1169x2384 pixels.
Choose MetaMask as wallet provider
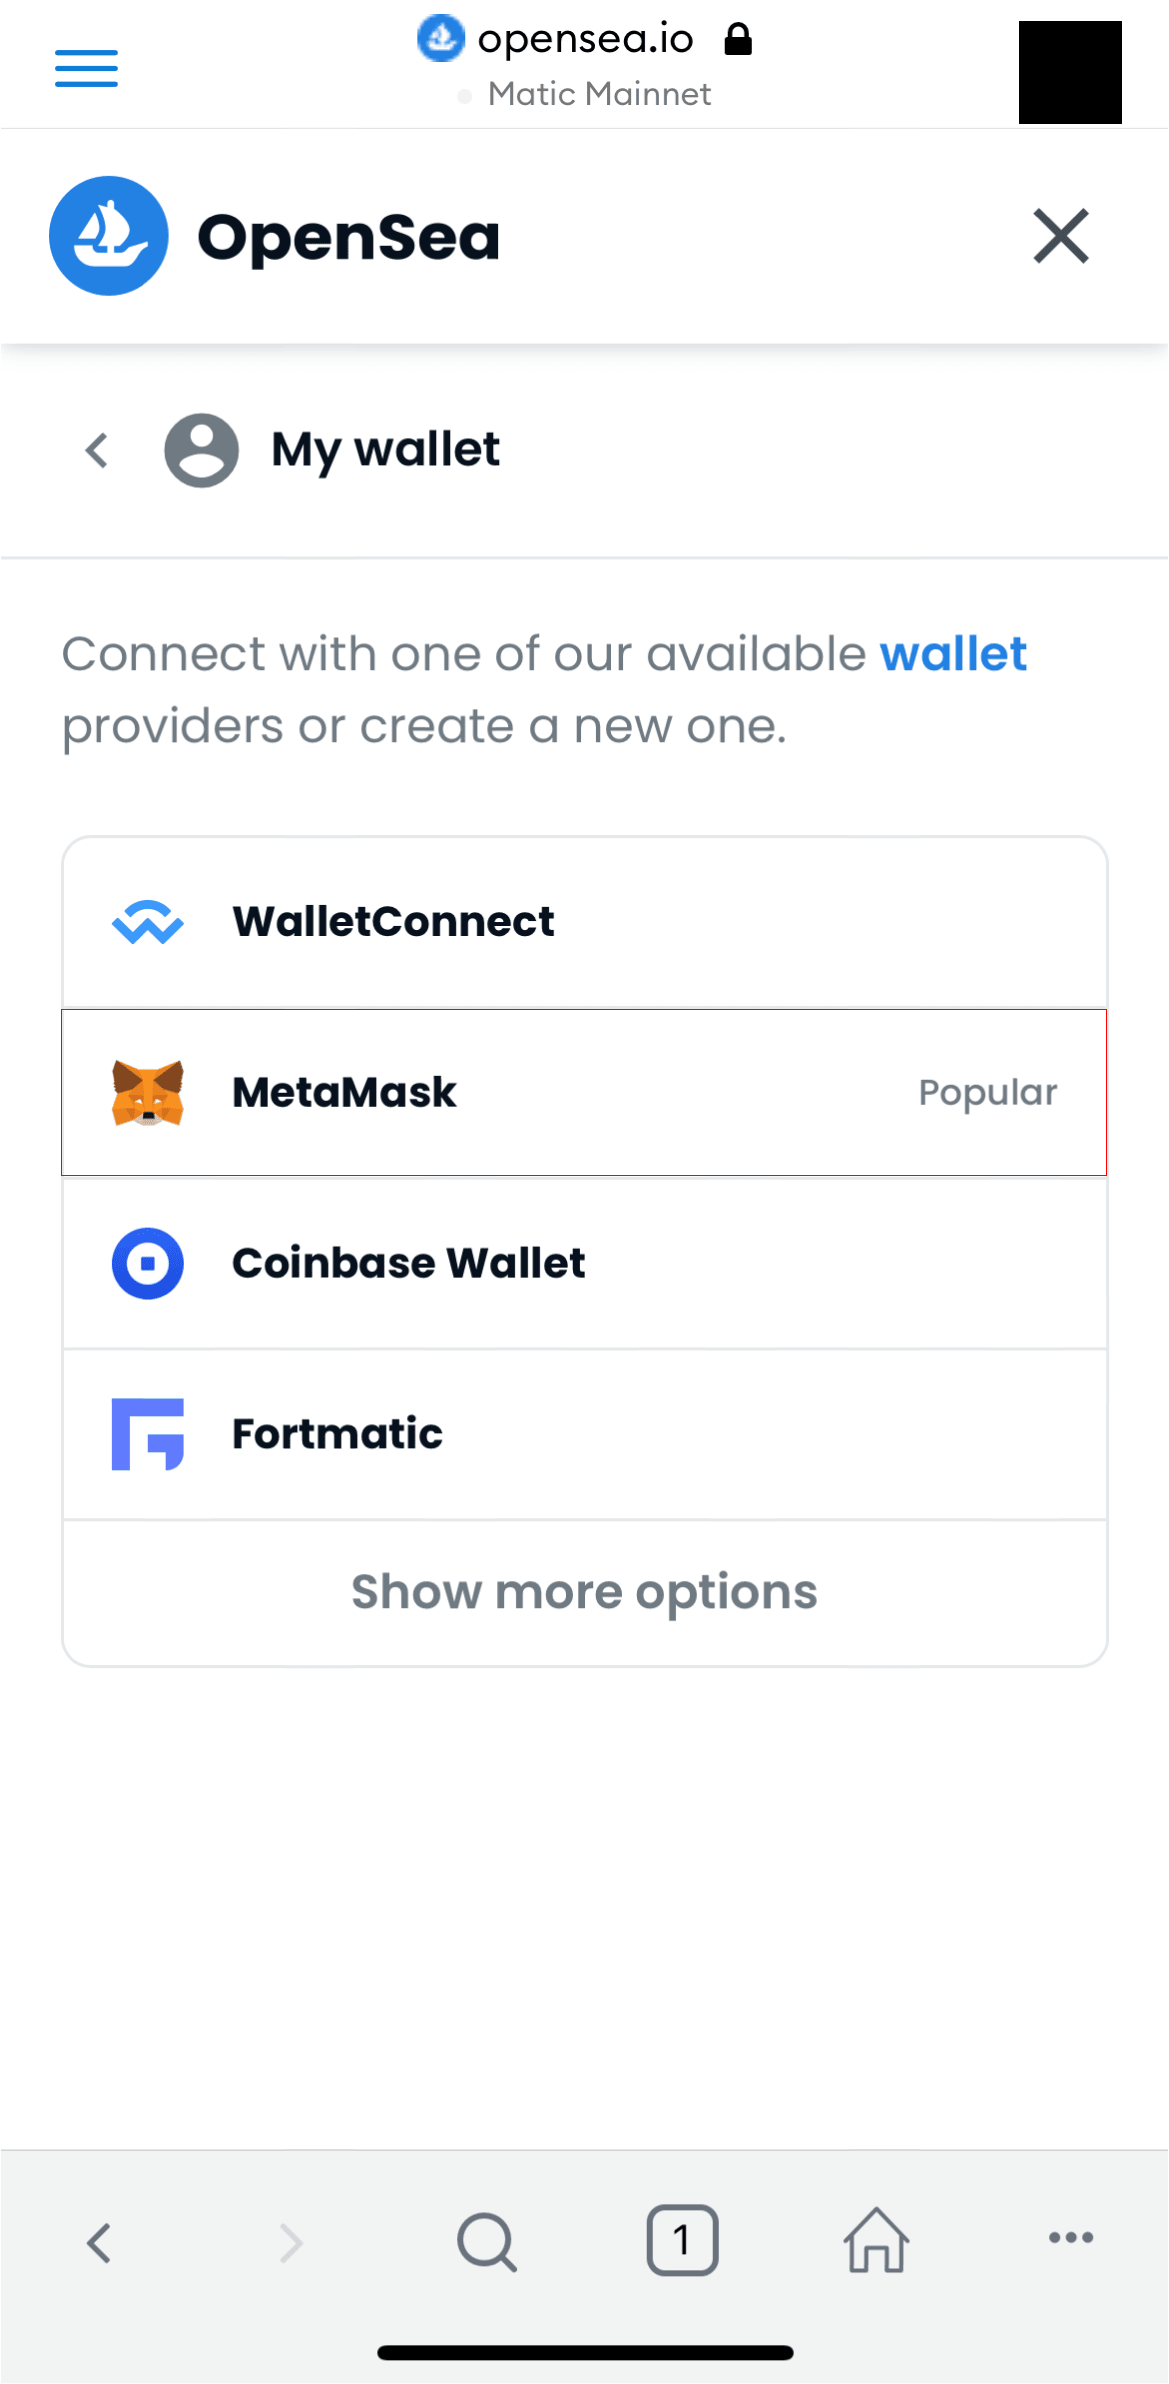[585, 1093]
